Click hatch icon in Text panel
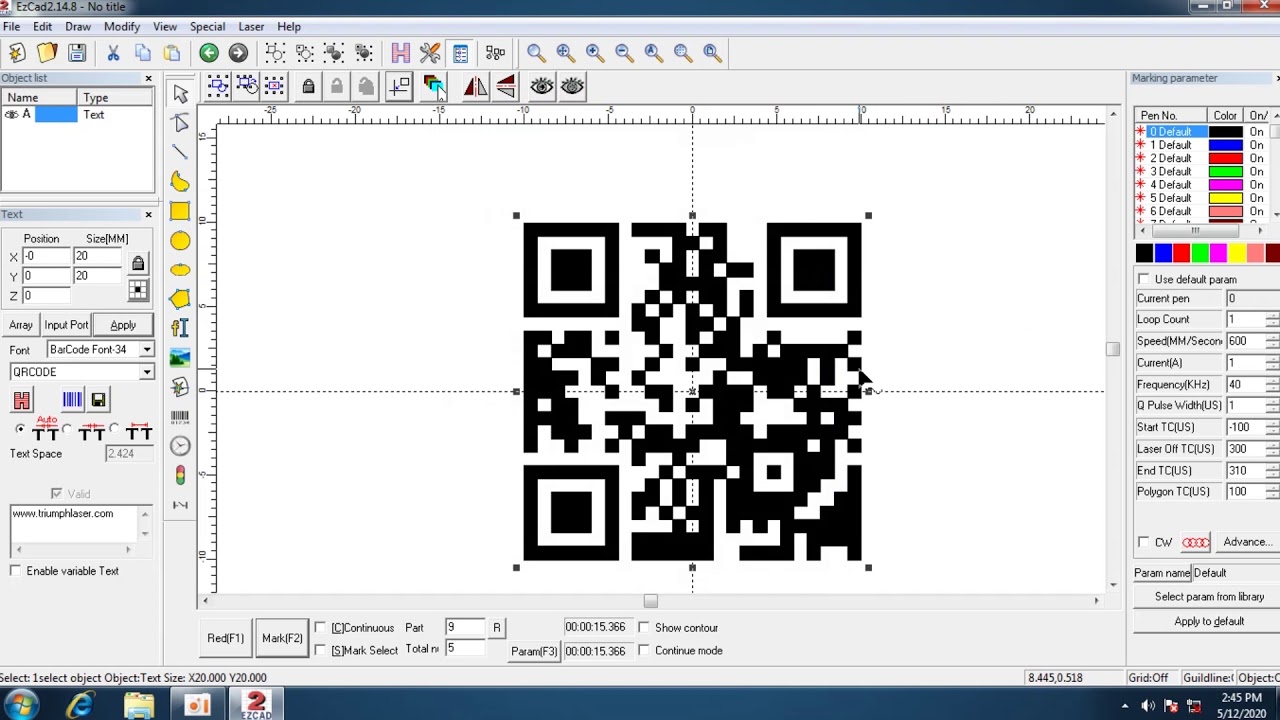The width and height of the screenshot is (1280, 720). 22,400
